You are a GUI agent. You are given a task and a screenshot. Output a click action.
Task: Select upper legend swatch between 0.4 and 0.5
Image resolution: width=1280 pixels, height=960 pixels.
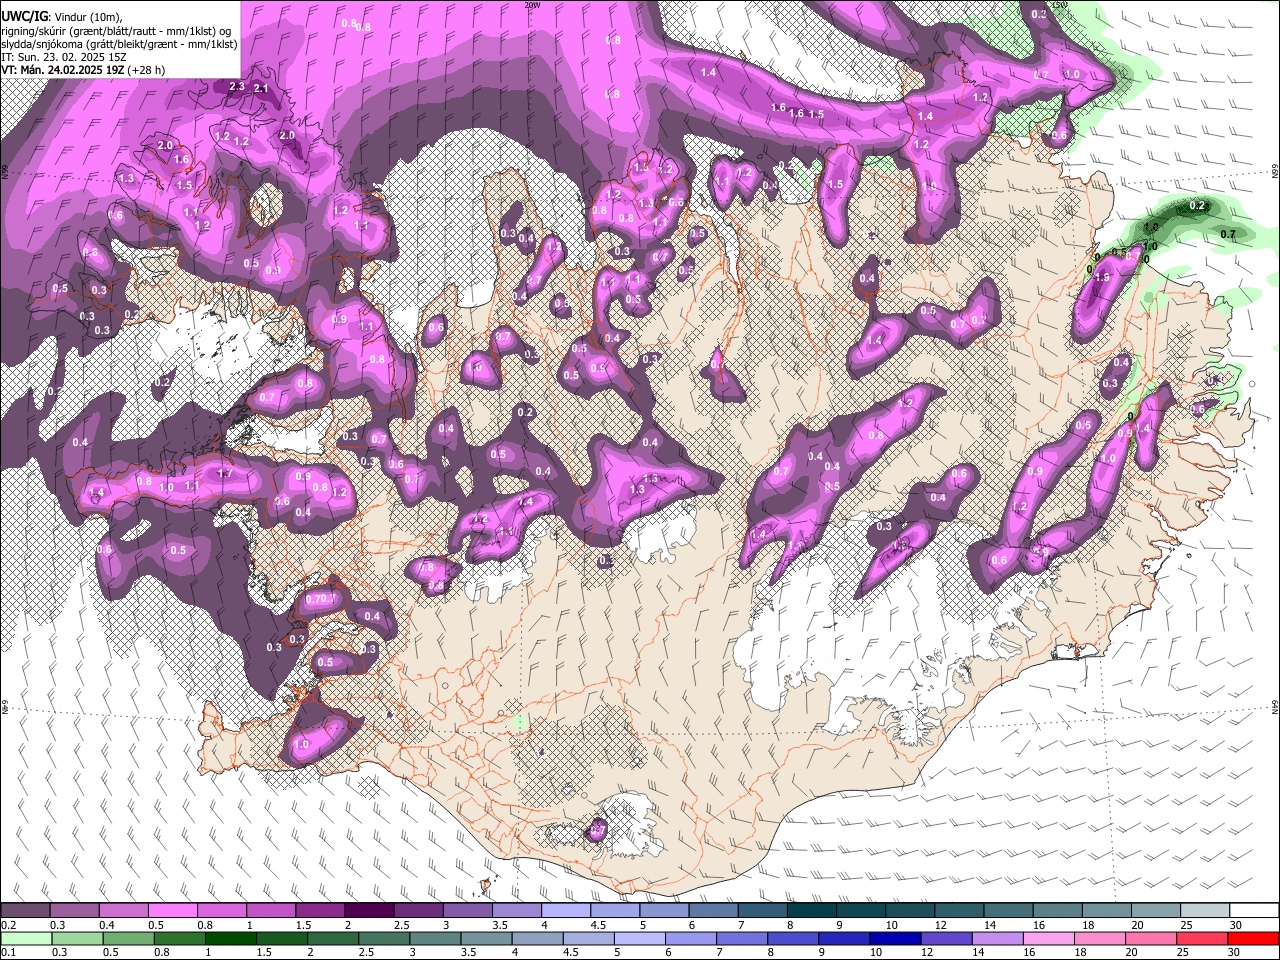(123, 910)
